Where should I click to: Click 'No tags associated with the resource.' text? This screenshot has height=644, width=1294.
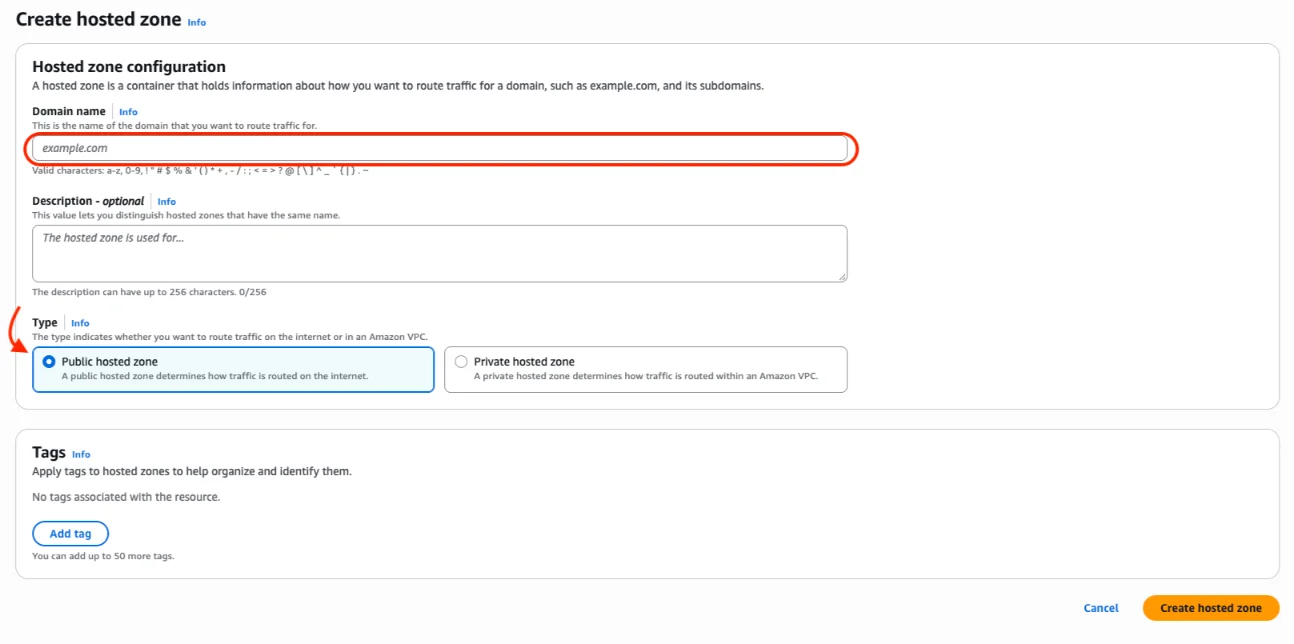point(126,497)
